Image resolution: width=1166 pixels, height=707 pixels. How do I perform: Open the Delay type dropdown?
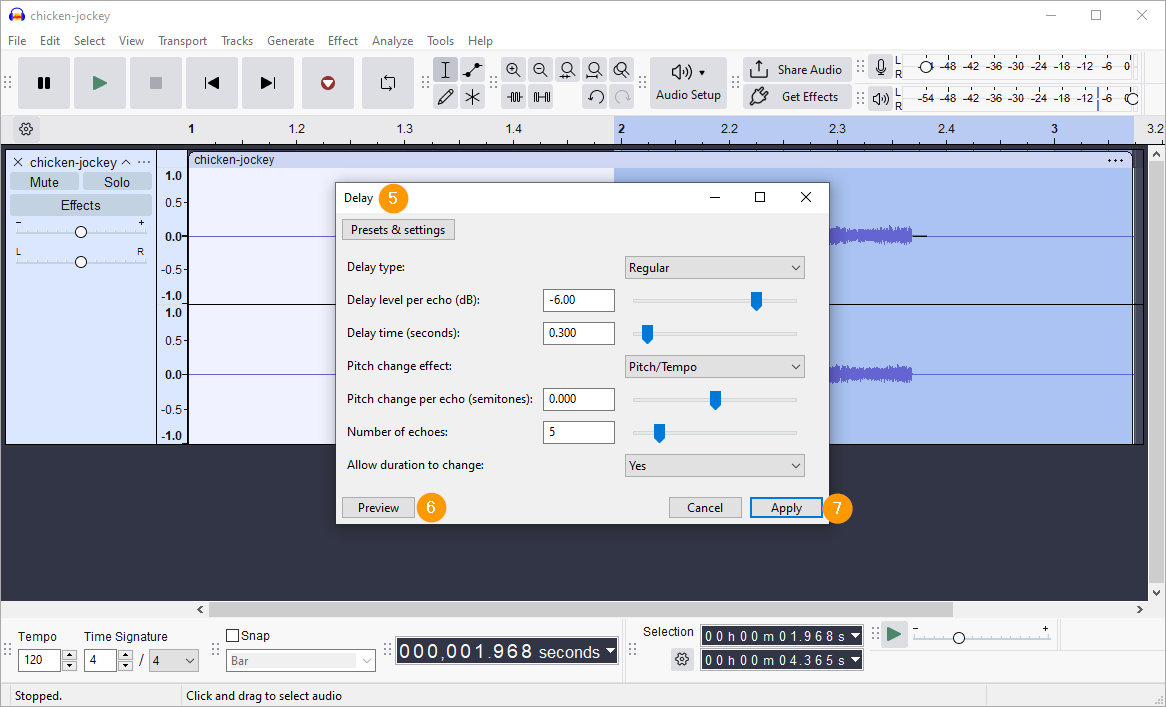coord(714,268)
